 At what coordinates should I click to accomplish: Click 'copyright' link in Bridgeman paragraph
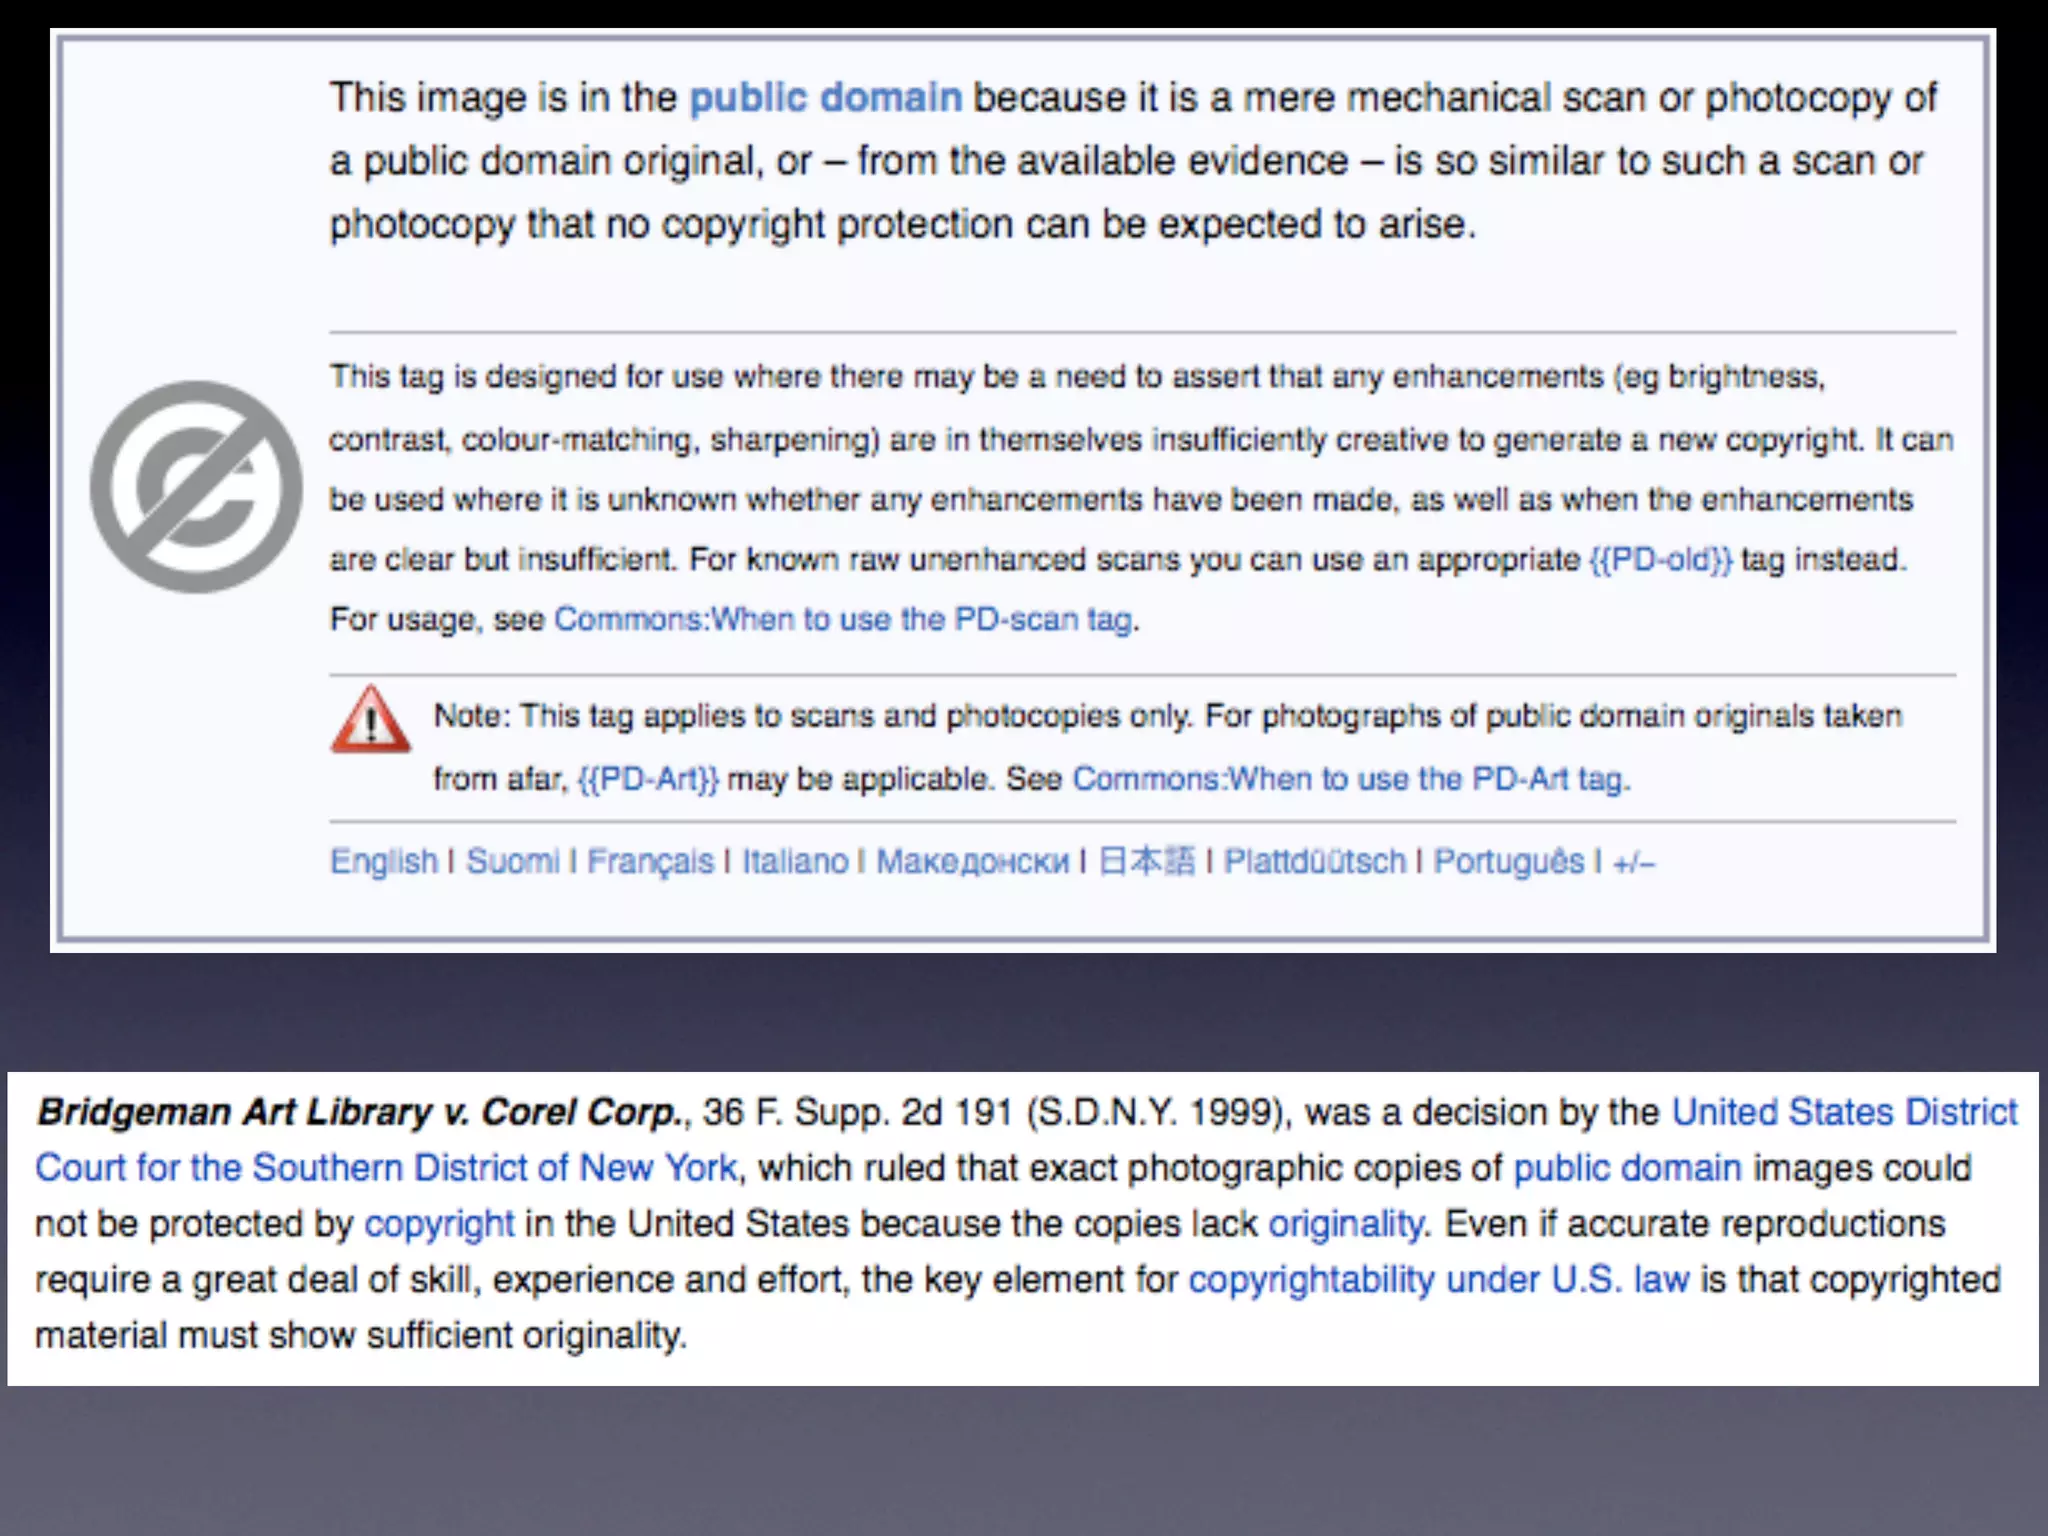439,1224
